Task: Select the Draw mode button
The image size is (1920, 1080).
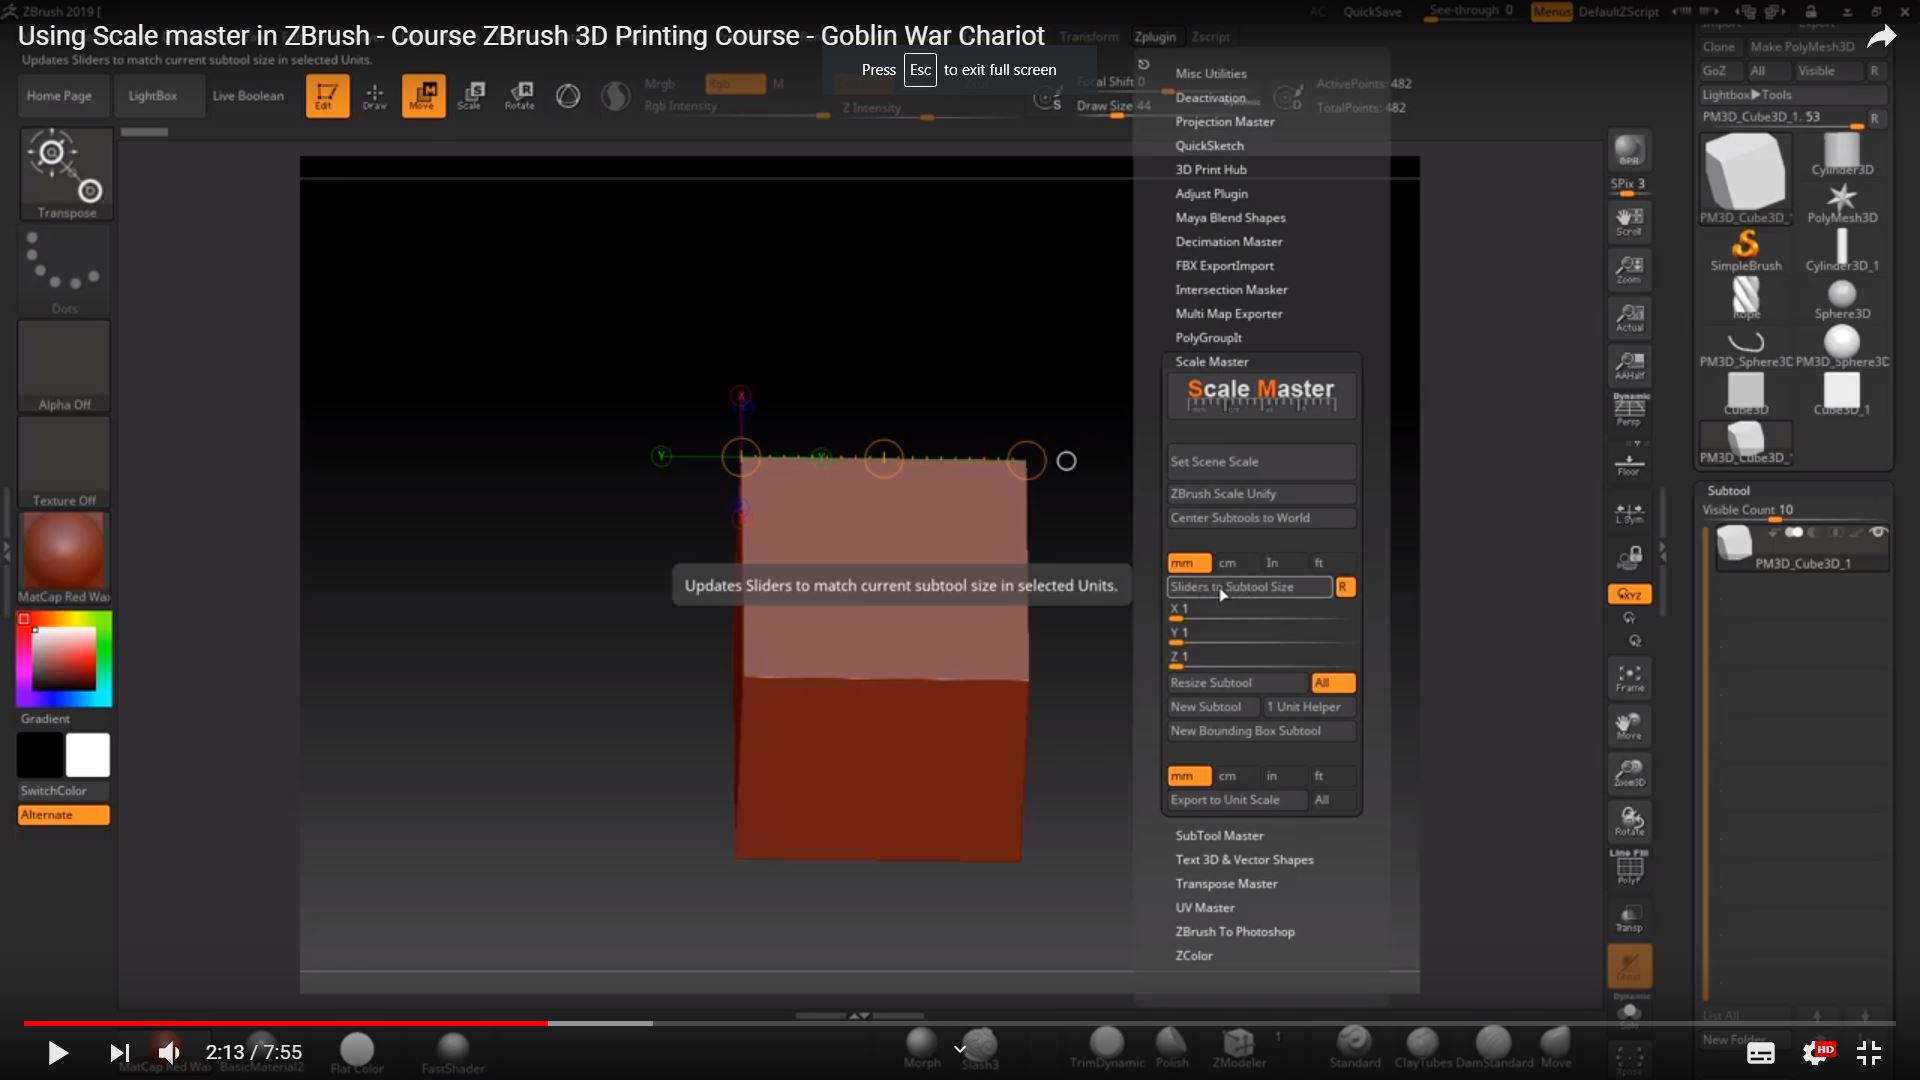Action: 374,96
